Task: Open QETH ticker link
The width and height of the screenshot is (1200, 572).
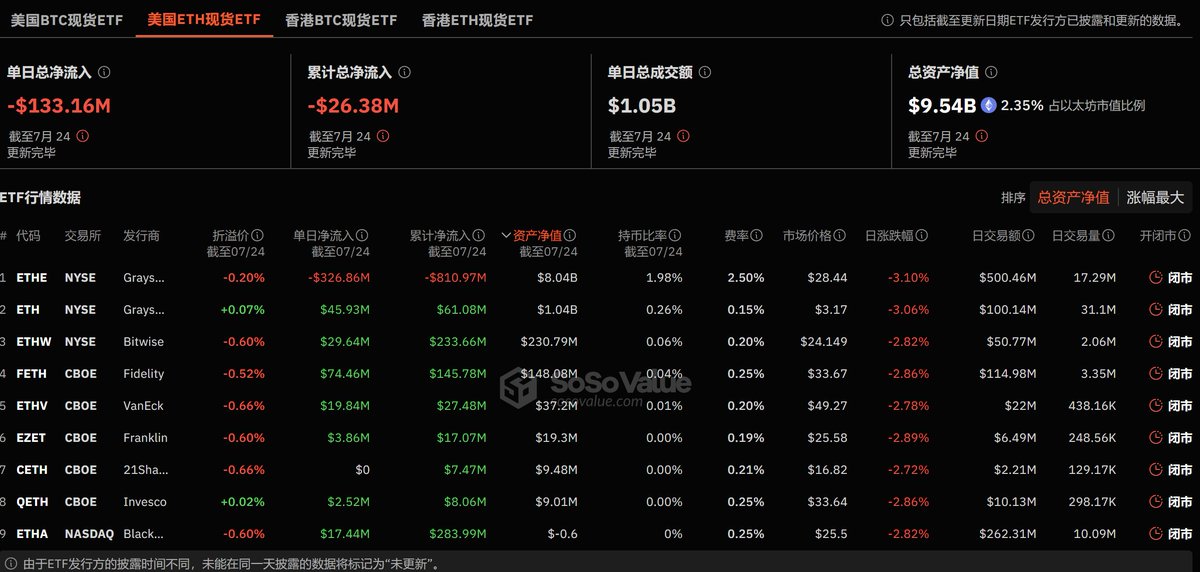Action: point(32,501)
